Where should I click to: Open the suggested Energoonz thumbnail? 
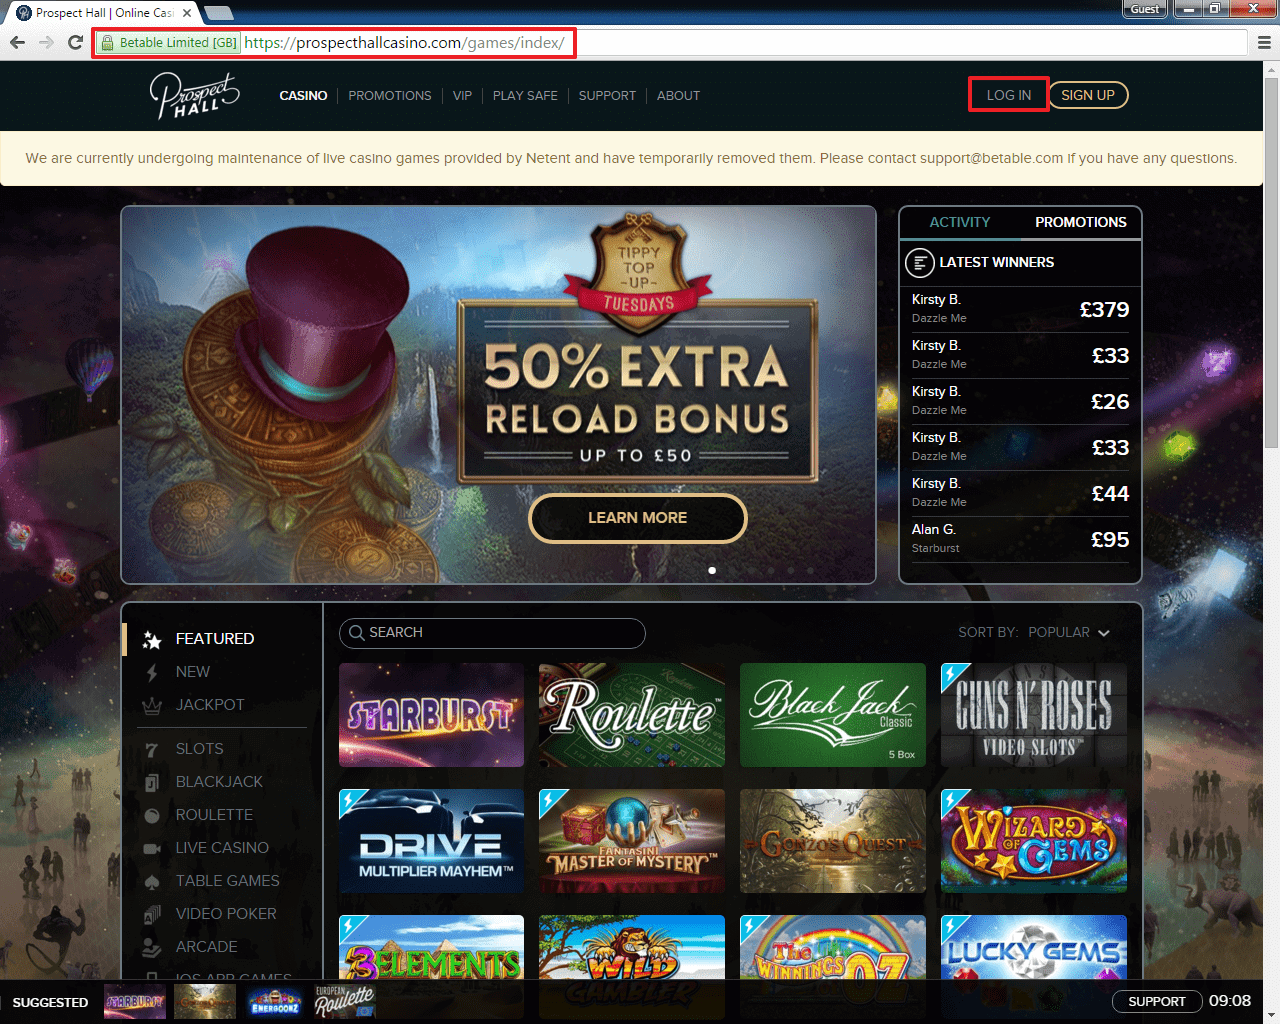click(275, 1002)
